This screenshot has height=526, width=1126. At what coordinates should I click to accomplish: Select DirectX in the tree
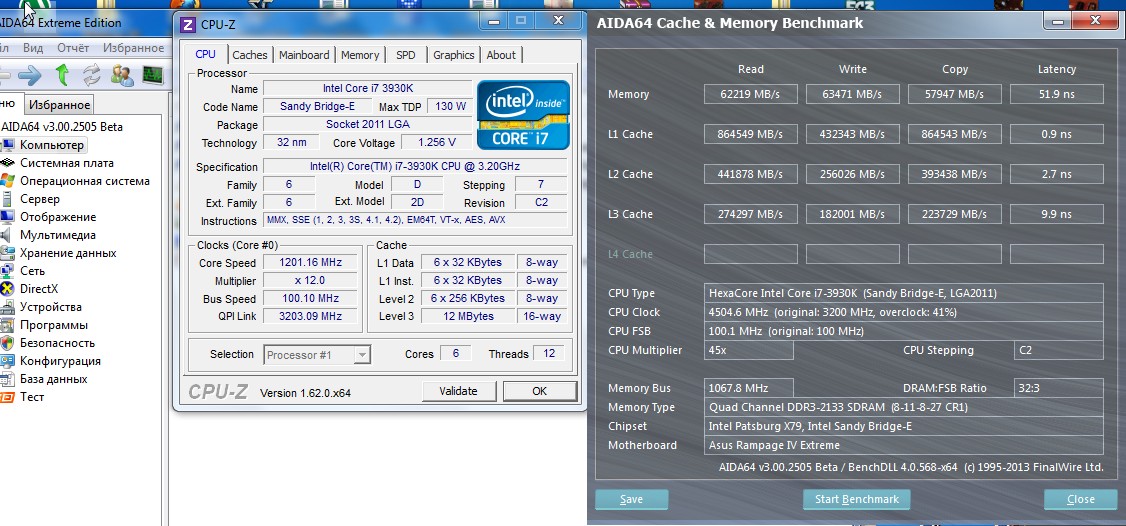click(x=39, y=289)
